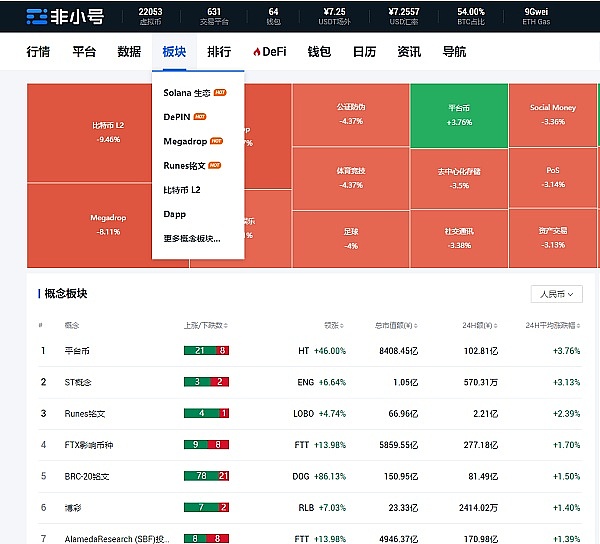Sort by 上涨/下跌数 column

tap(206, 325)
